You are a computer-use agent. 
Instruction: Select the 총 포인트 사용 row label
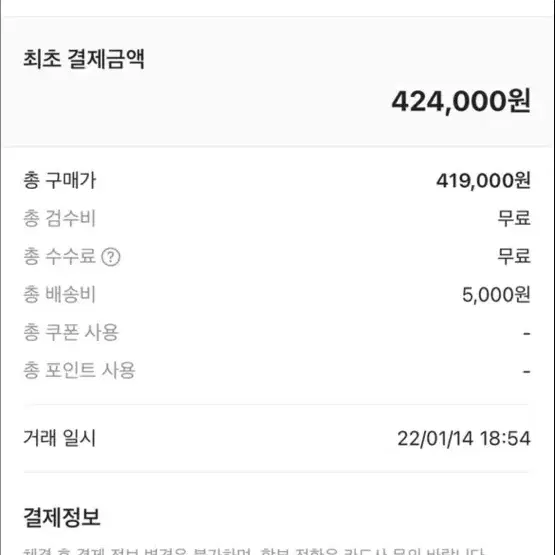[79, 370]
